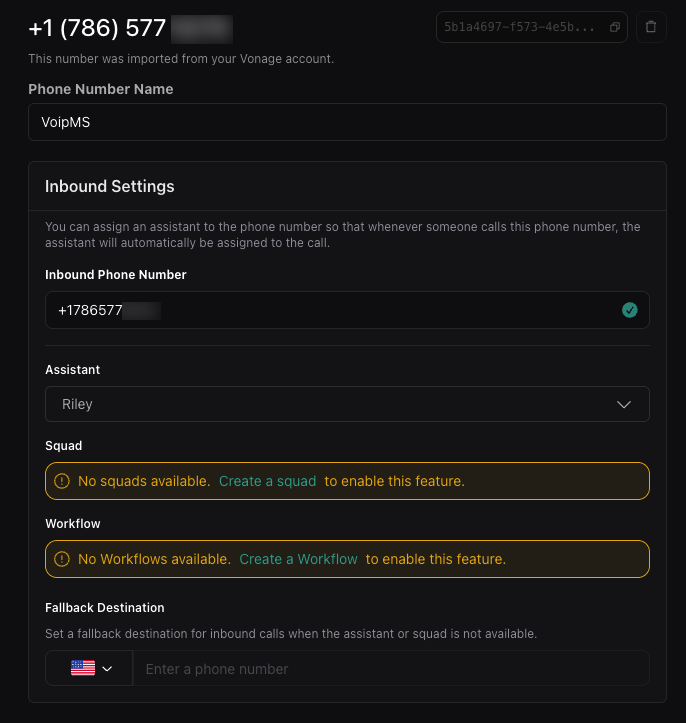Image resolution: width=686 pixels, height=723 pixels.
Task: Click the green verified checkmark icon
Action: coord(629,310)
